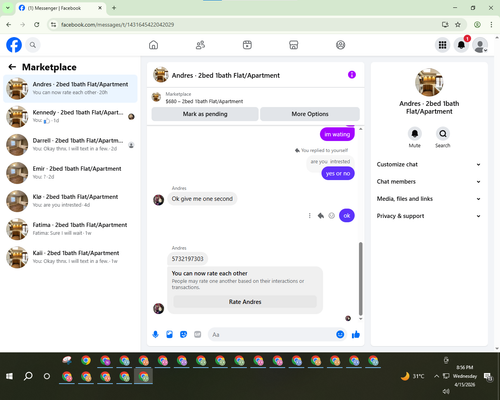Reload the page in Chrome

pyautogui.click(x=37, y=24)
